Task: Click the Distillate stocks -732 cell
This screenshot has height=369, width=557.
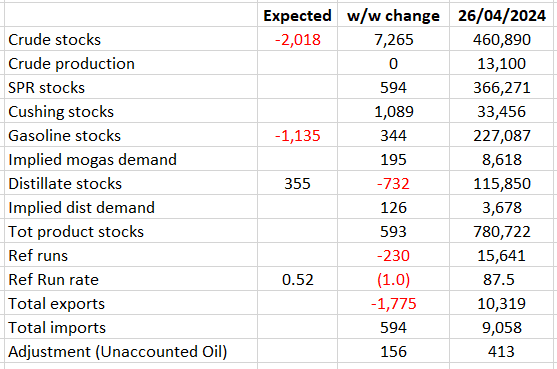Action: [x=393, y=183]
